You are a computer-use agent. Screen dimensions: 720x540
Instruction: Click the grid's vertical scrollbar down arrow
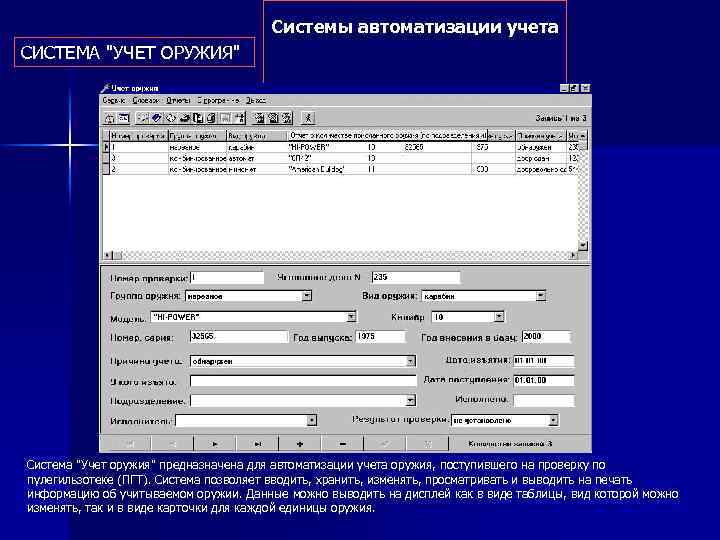[x=583, y=246]
